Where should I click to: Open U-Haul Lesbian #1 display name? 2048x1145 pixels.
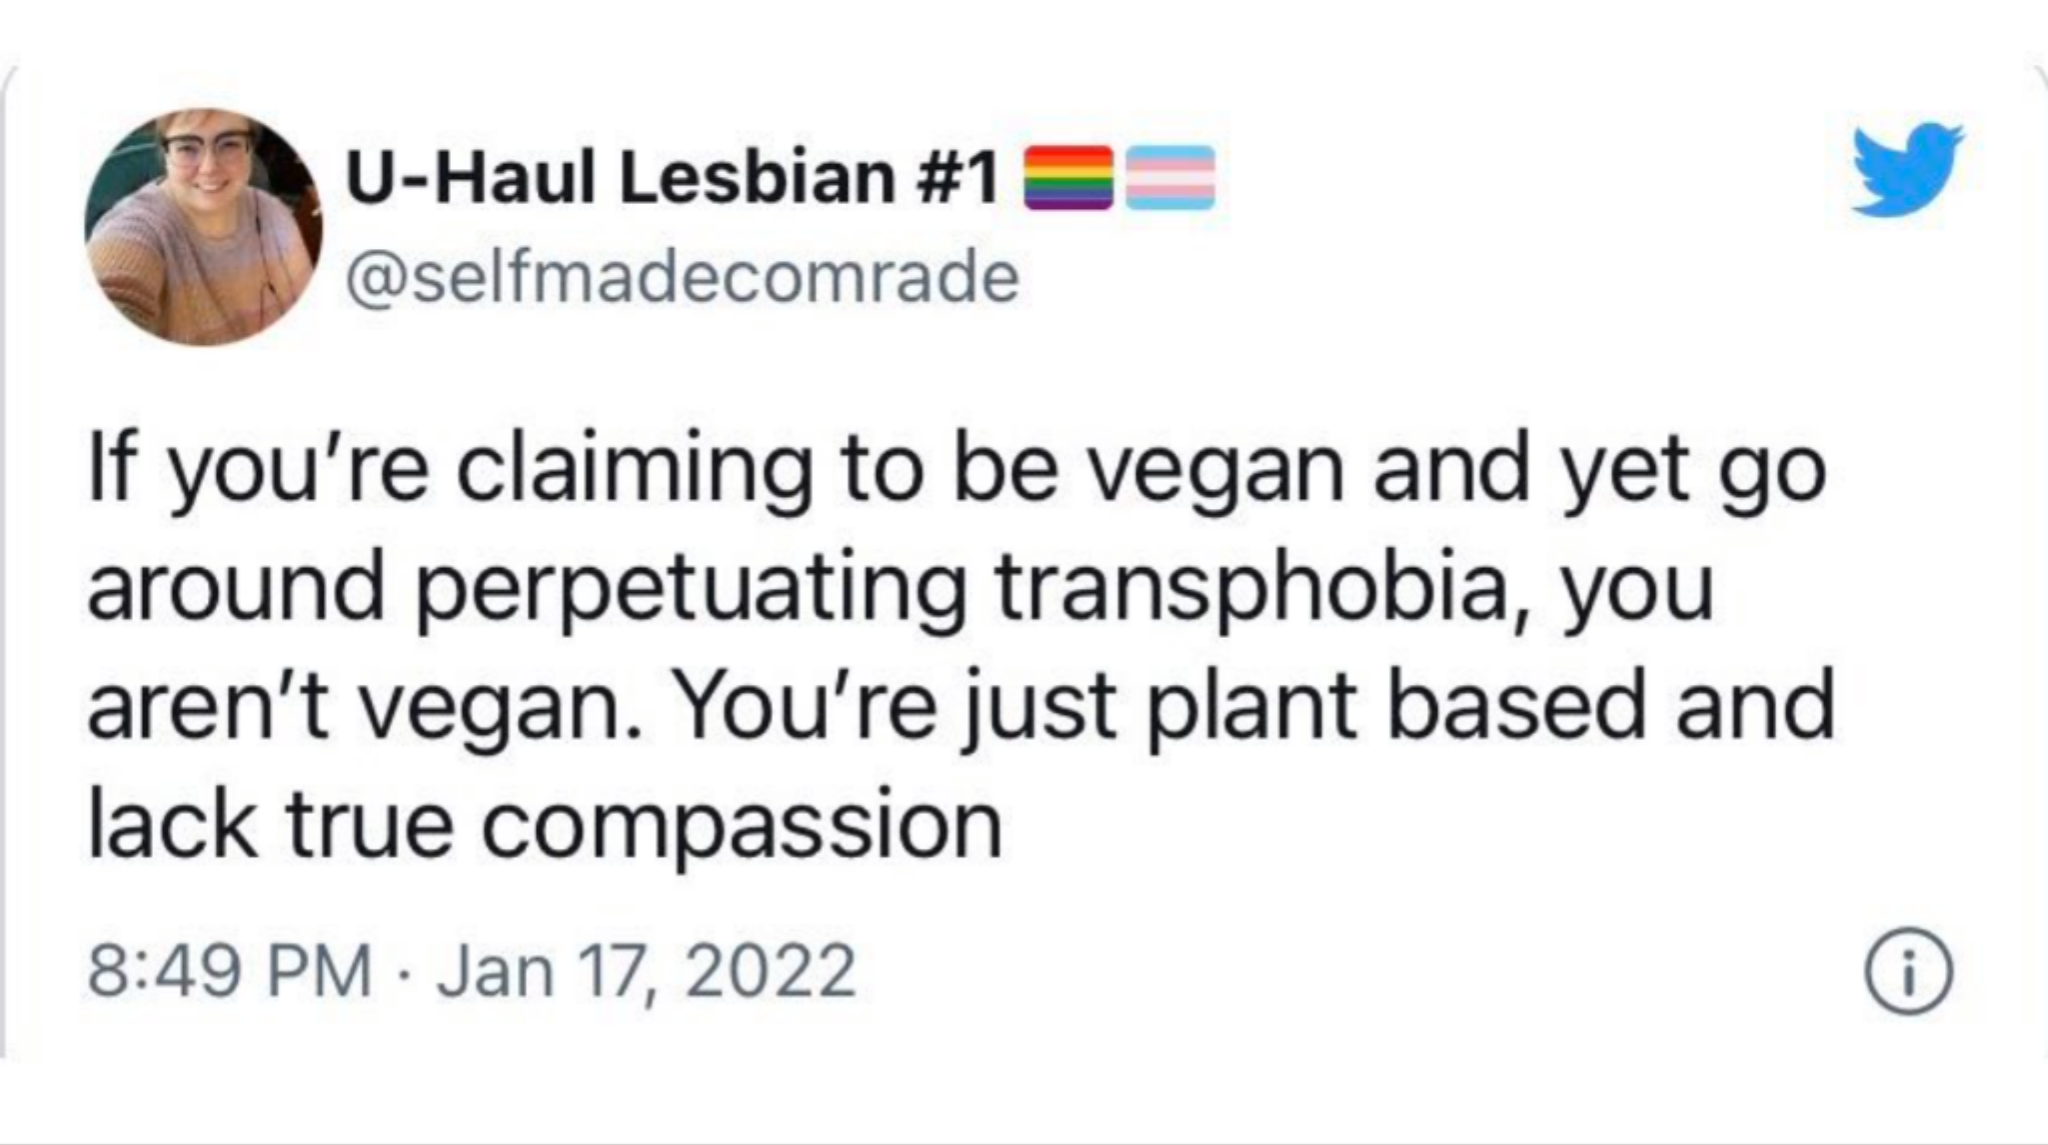(x=671, y=177)
